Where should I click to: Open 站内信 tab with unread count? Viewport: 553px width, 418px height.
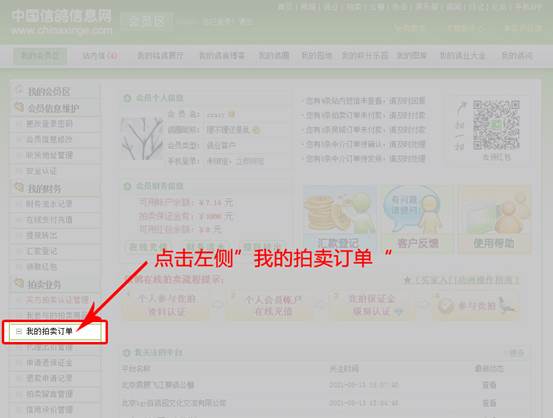pos(99,56)
